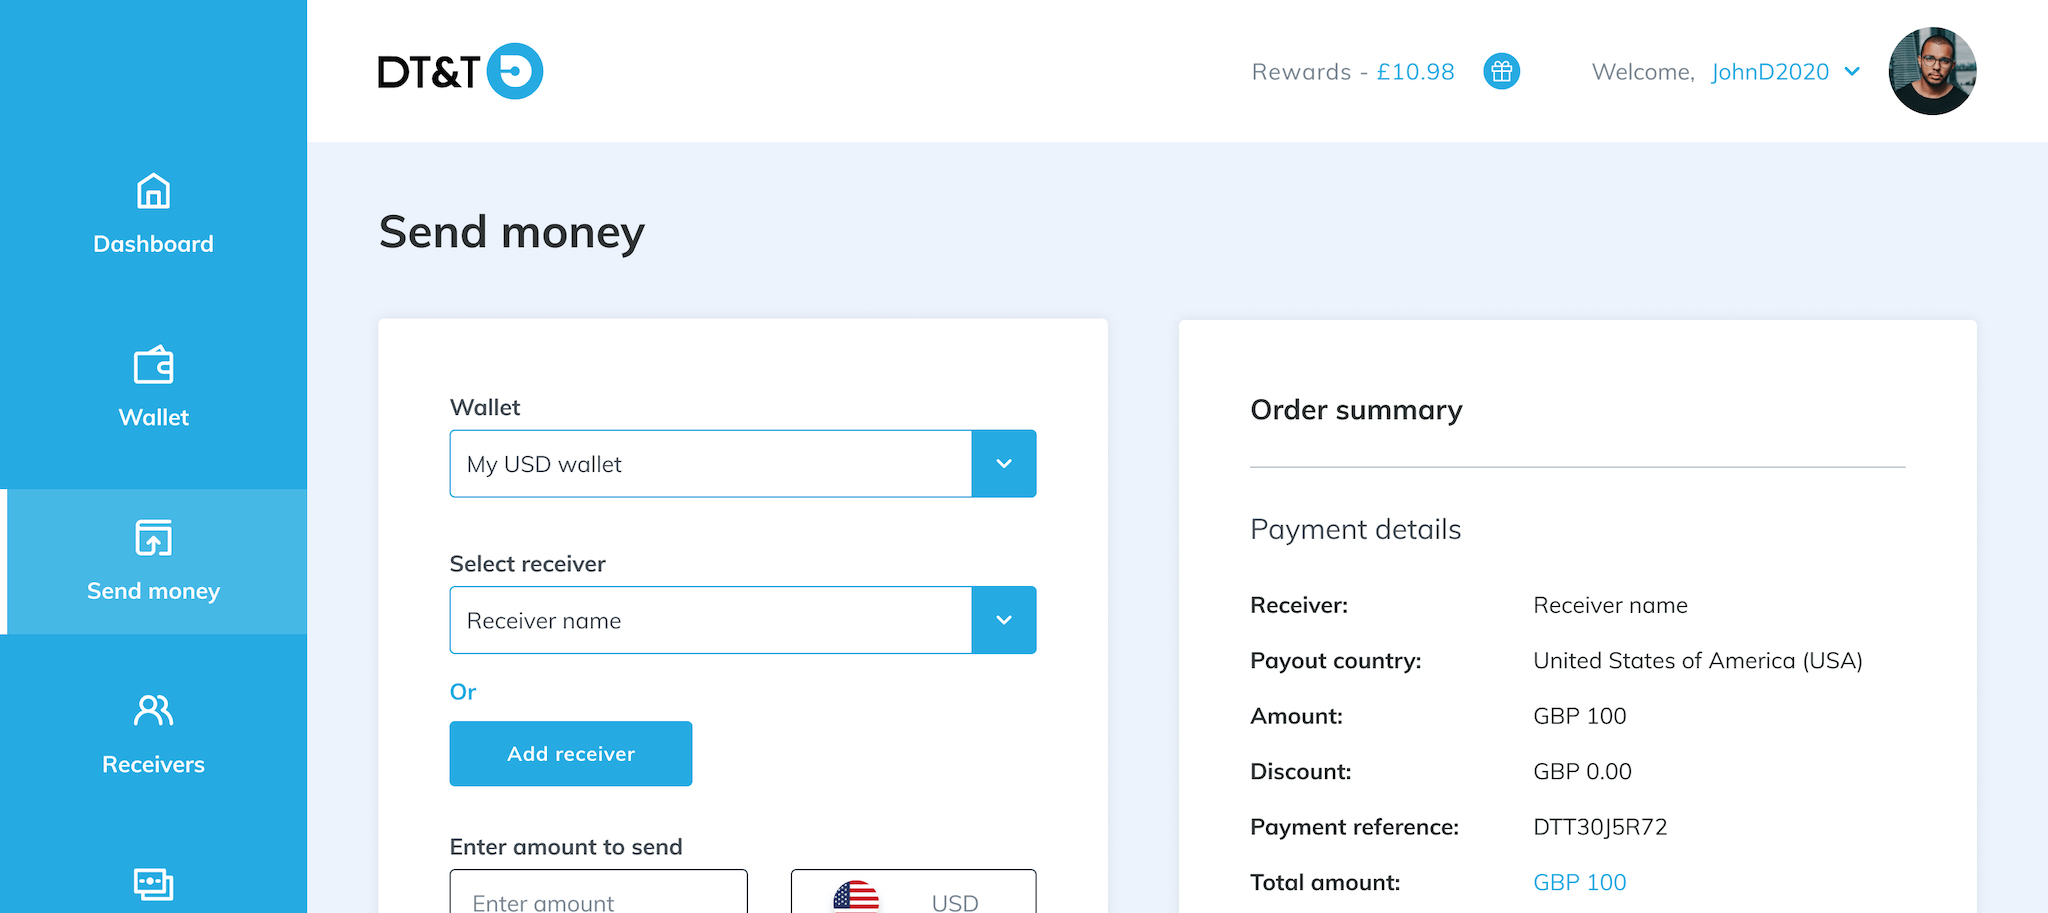Focus the Enter amount field

[598, 892]
